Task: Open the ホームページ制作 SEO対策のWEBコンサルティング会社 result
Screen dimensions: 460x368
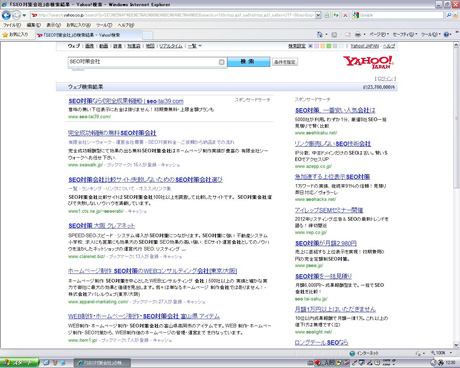Action: point(153,271)
